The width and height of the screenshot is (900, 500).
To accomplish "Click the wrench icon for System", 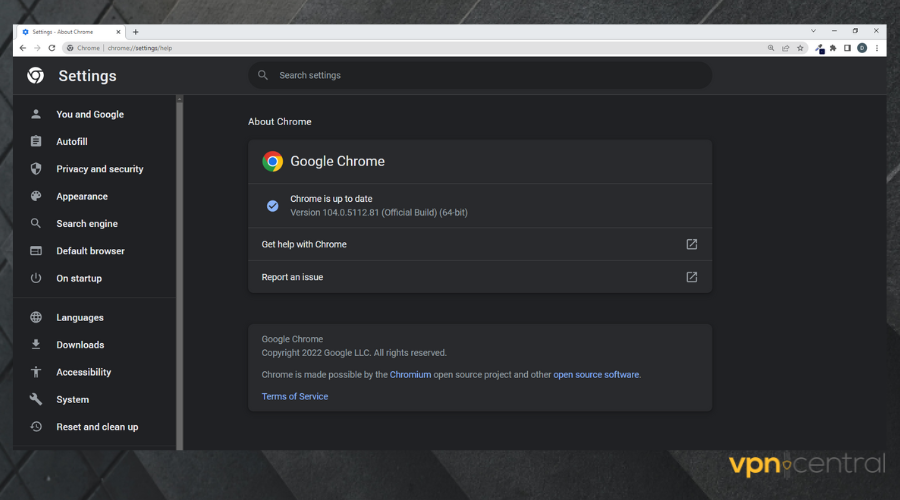I will (x=36, y=399).
